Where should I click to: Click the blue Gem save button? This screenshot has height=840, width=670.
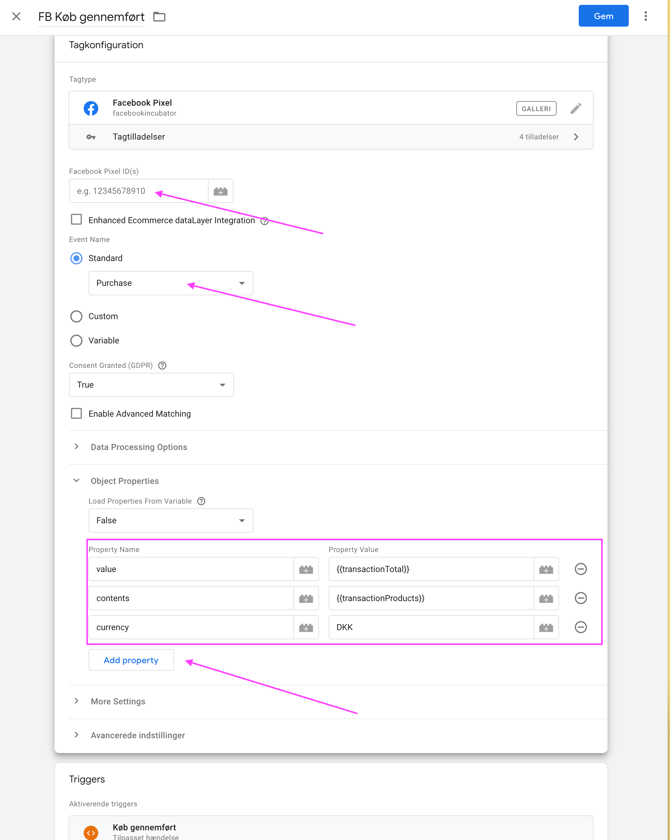tap(603, 16)
